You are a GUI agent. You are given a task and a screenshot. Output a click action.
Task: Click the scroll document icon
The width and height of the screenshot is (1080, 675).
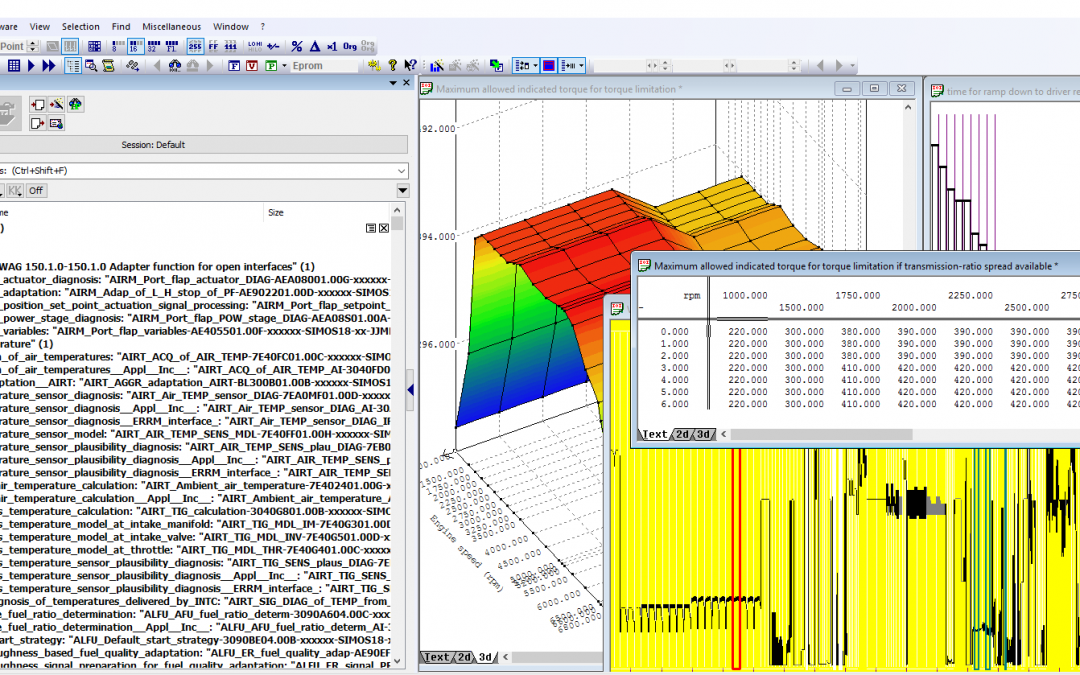(x=108, y=65)
